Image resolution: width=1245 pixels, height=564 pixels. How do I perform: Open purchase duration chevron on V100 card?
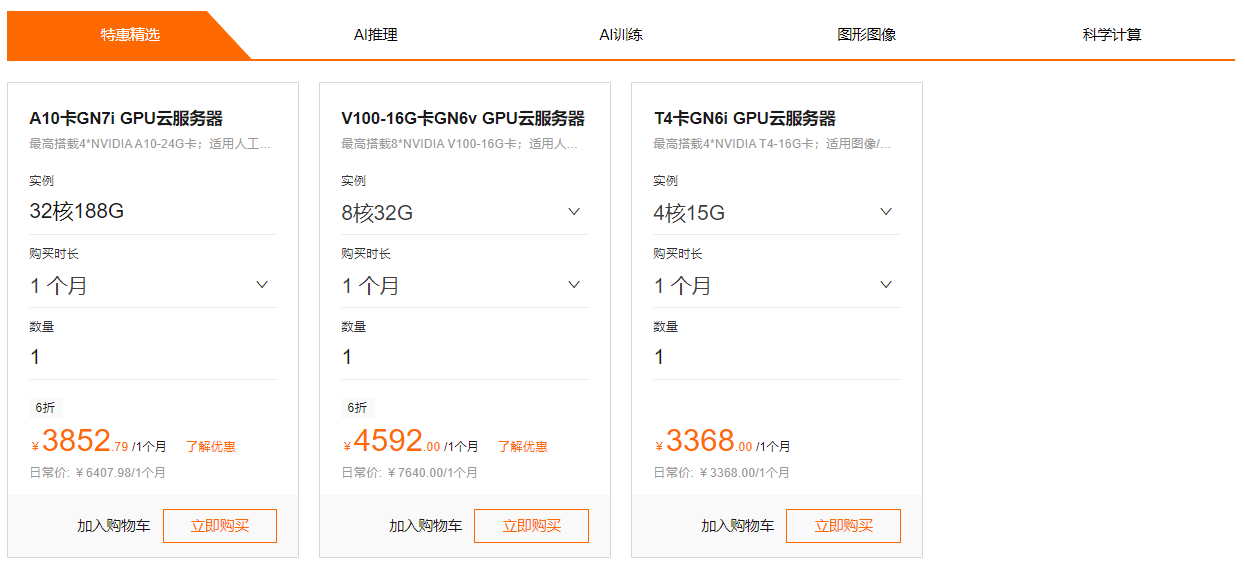tap(574, 285)
